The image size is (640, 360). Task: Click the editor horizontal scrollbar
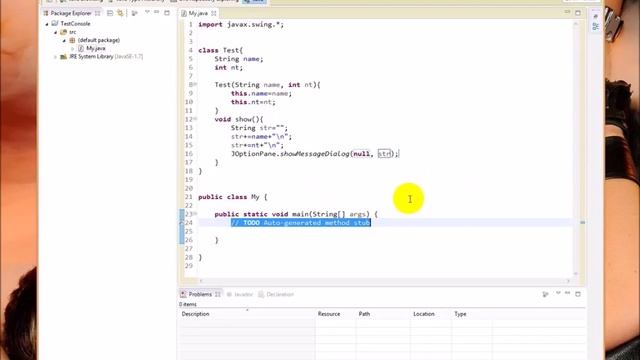coord(384,280)
